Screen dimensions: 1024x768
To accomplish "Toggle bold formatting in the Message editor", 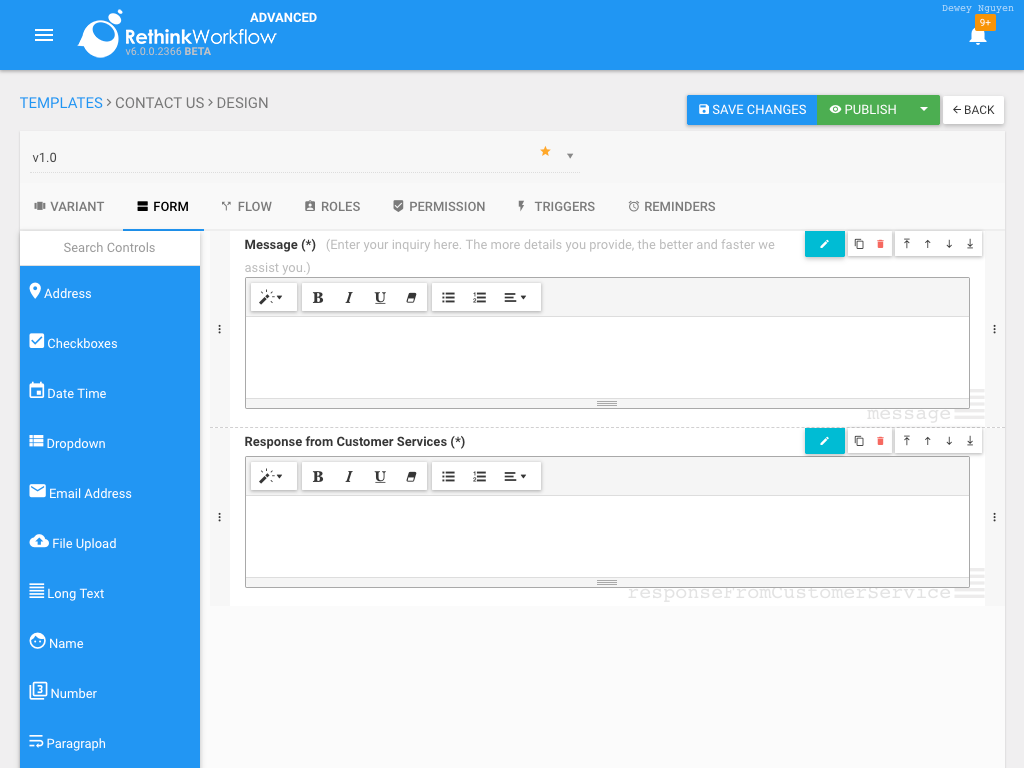I will [x=318, y=297].
